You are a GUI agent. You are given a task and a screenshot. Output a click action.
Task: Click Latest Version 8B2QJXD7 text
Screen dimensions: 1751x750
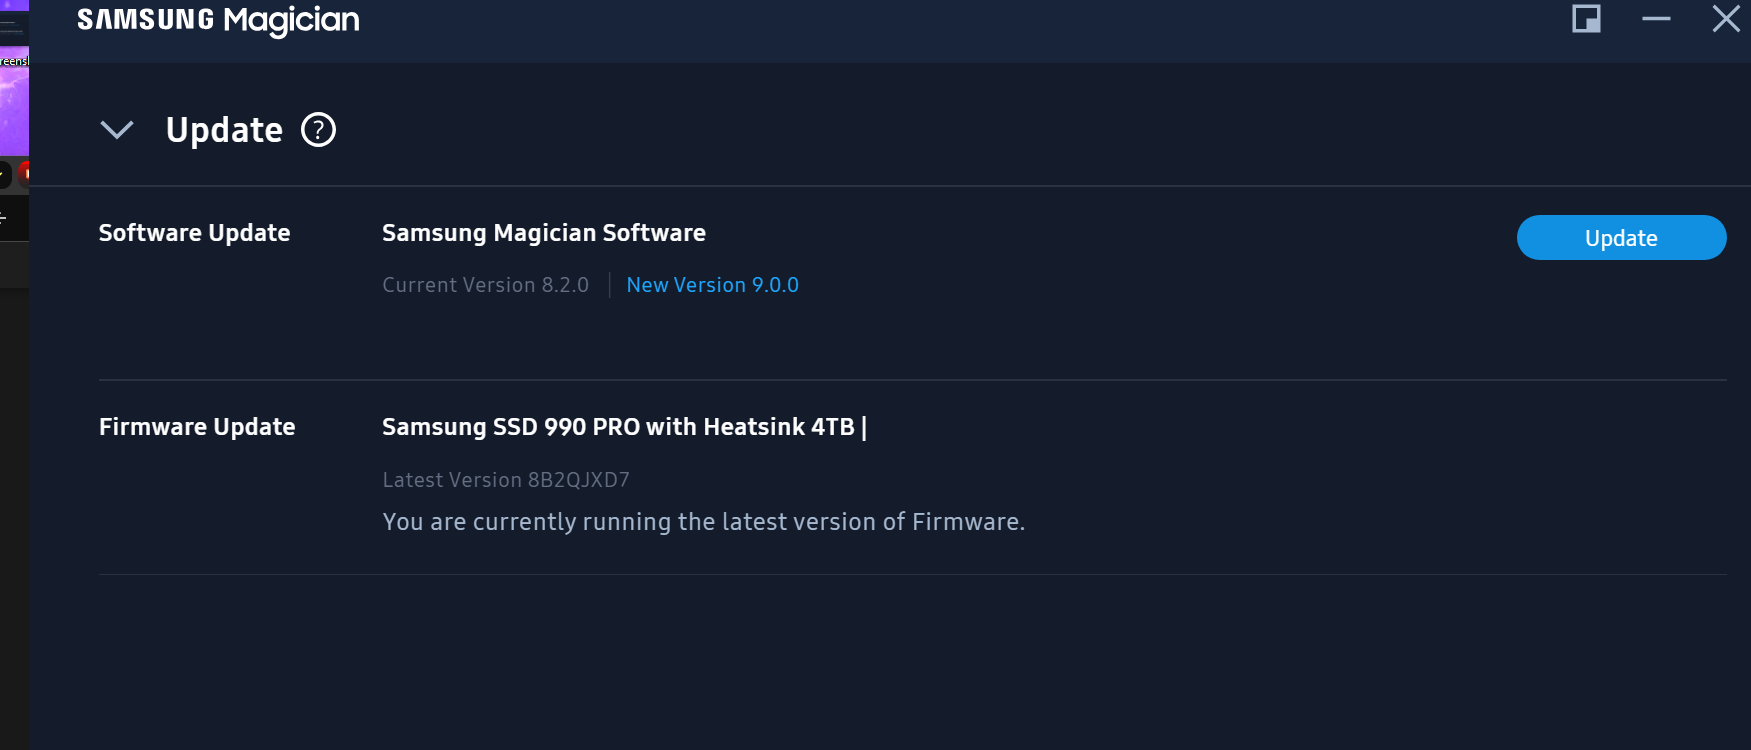(x=505, y=480)
